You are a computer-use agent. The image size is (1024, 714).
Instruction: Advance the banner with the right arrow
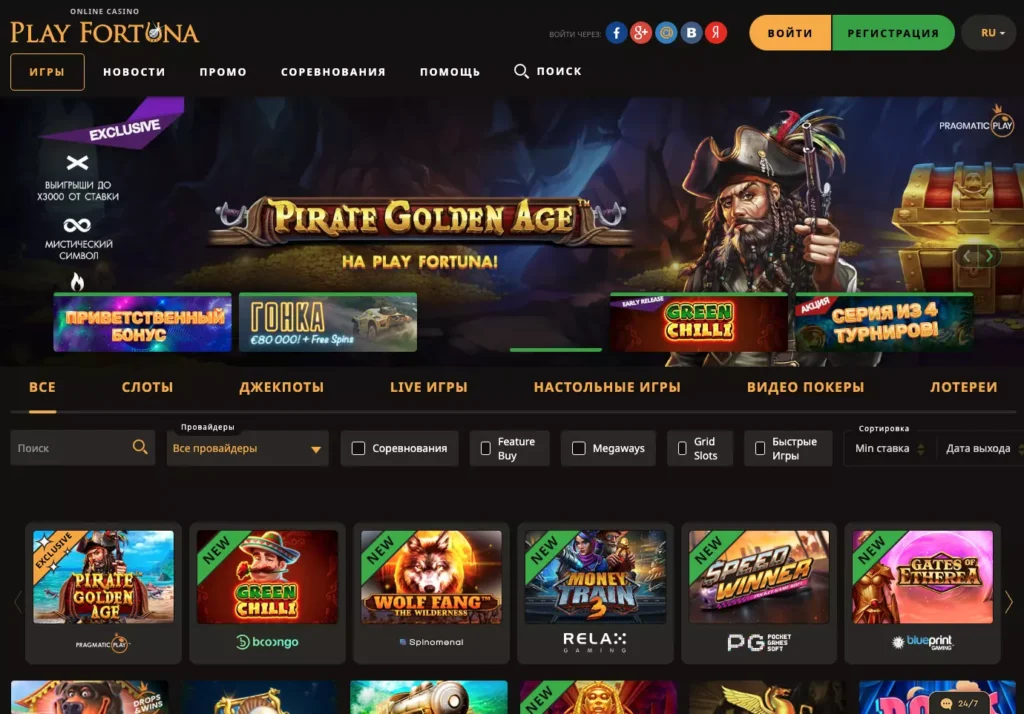point(989,256)
